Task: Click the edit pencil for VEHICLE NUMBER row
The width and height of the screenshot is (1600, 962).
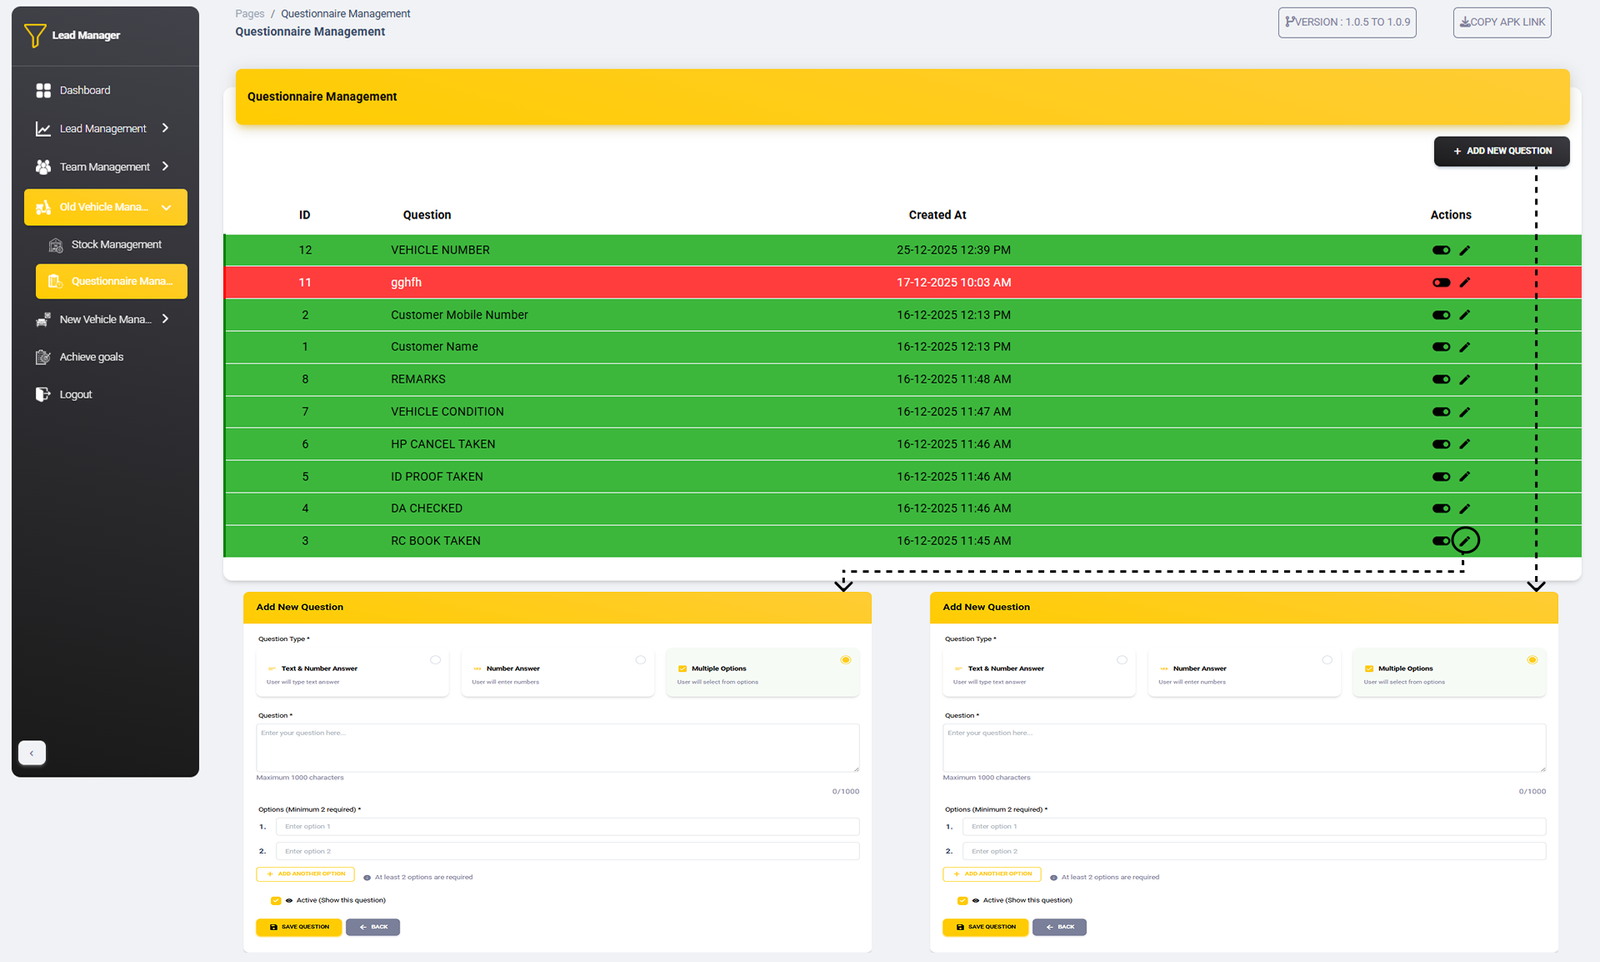Action: (1464, 250)
